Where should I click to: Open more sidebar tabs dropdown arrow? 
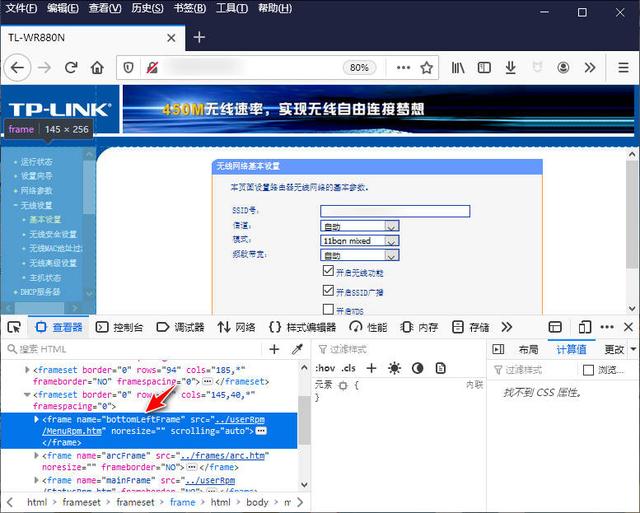(633, 349)
